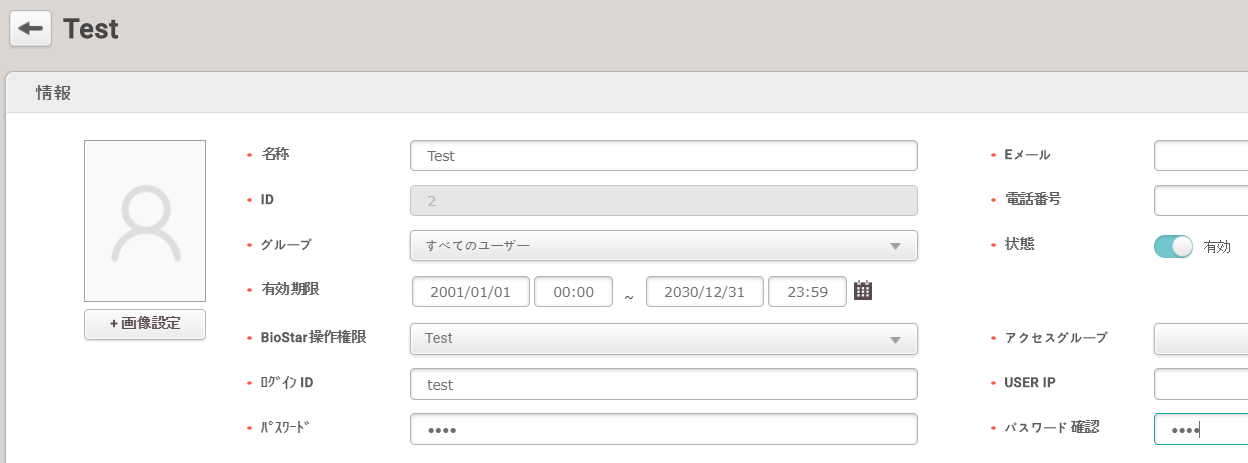This screenshot has width=1248, height=463.
Task: Focus the 電話番号 input field
Action: coord(1200,201)
